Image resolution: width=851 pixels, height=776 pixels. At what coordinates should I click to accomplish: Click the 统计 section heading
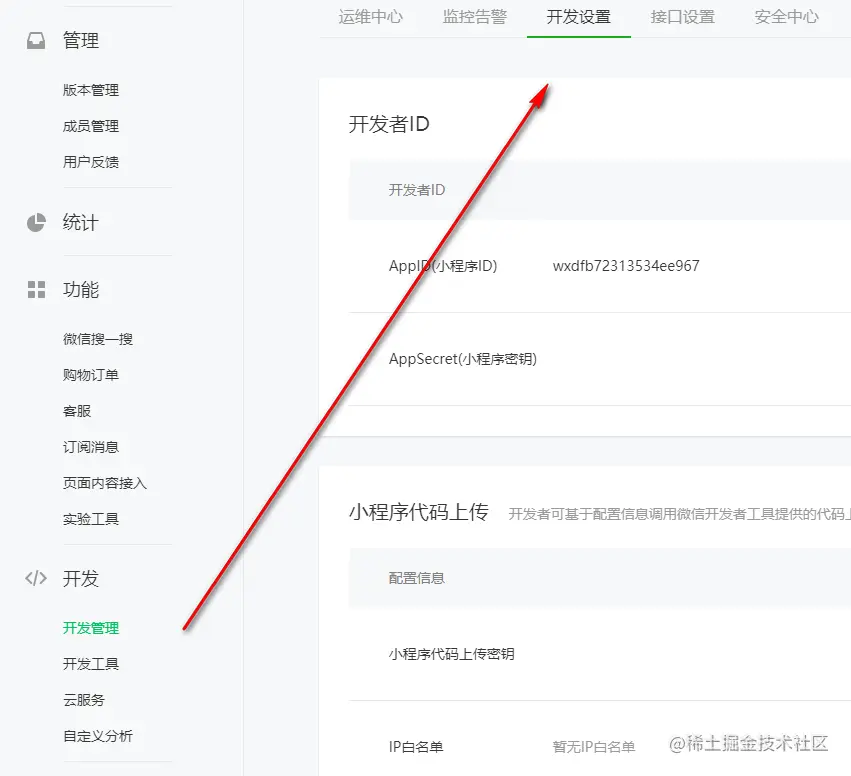[x=81, y=222]
